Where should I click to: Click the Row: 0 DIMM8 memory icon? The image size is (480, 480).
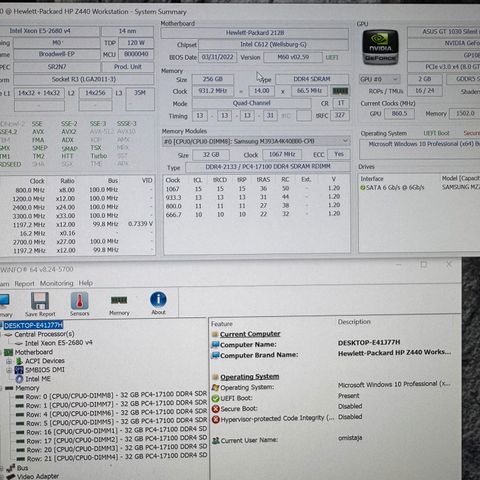coord(20,397)
